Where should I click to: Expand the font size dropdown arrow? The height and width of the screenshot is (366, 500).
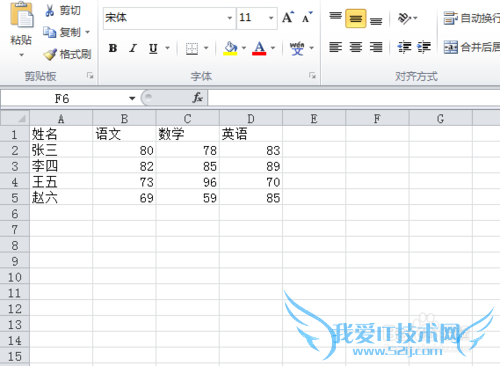click(271, 18)
